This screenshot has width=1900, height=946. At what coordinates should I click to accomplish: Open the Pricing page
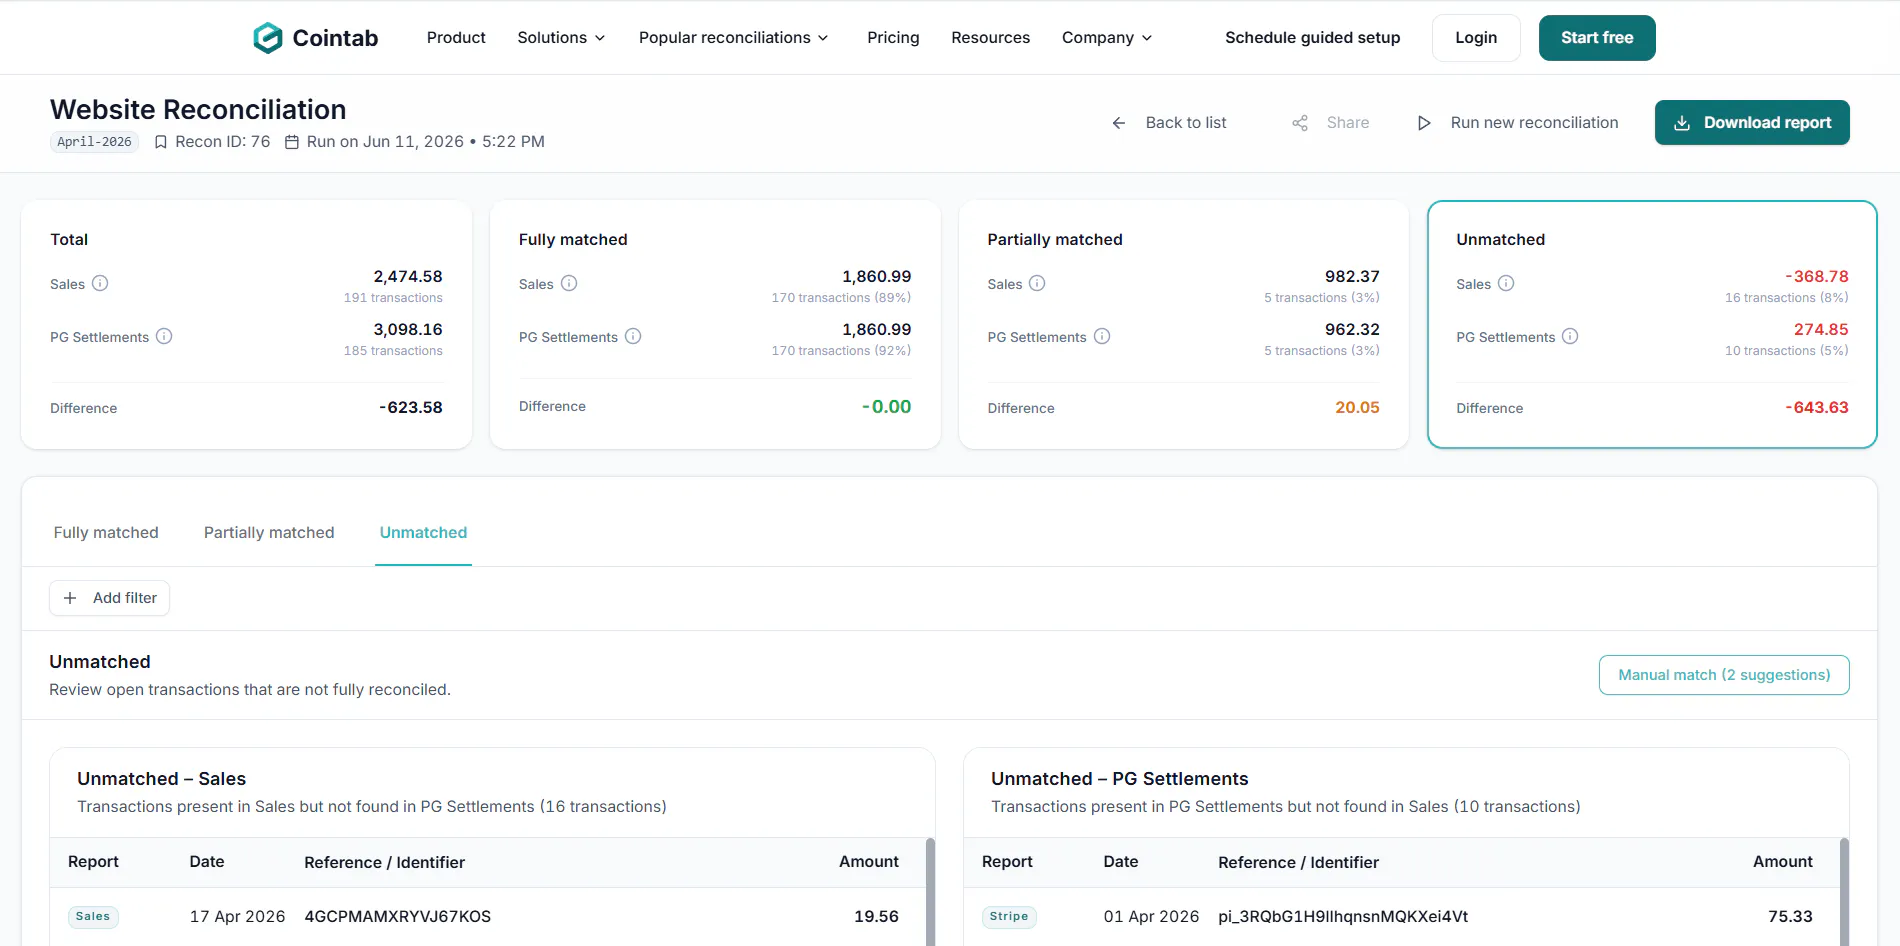coord(893,38)
